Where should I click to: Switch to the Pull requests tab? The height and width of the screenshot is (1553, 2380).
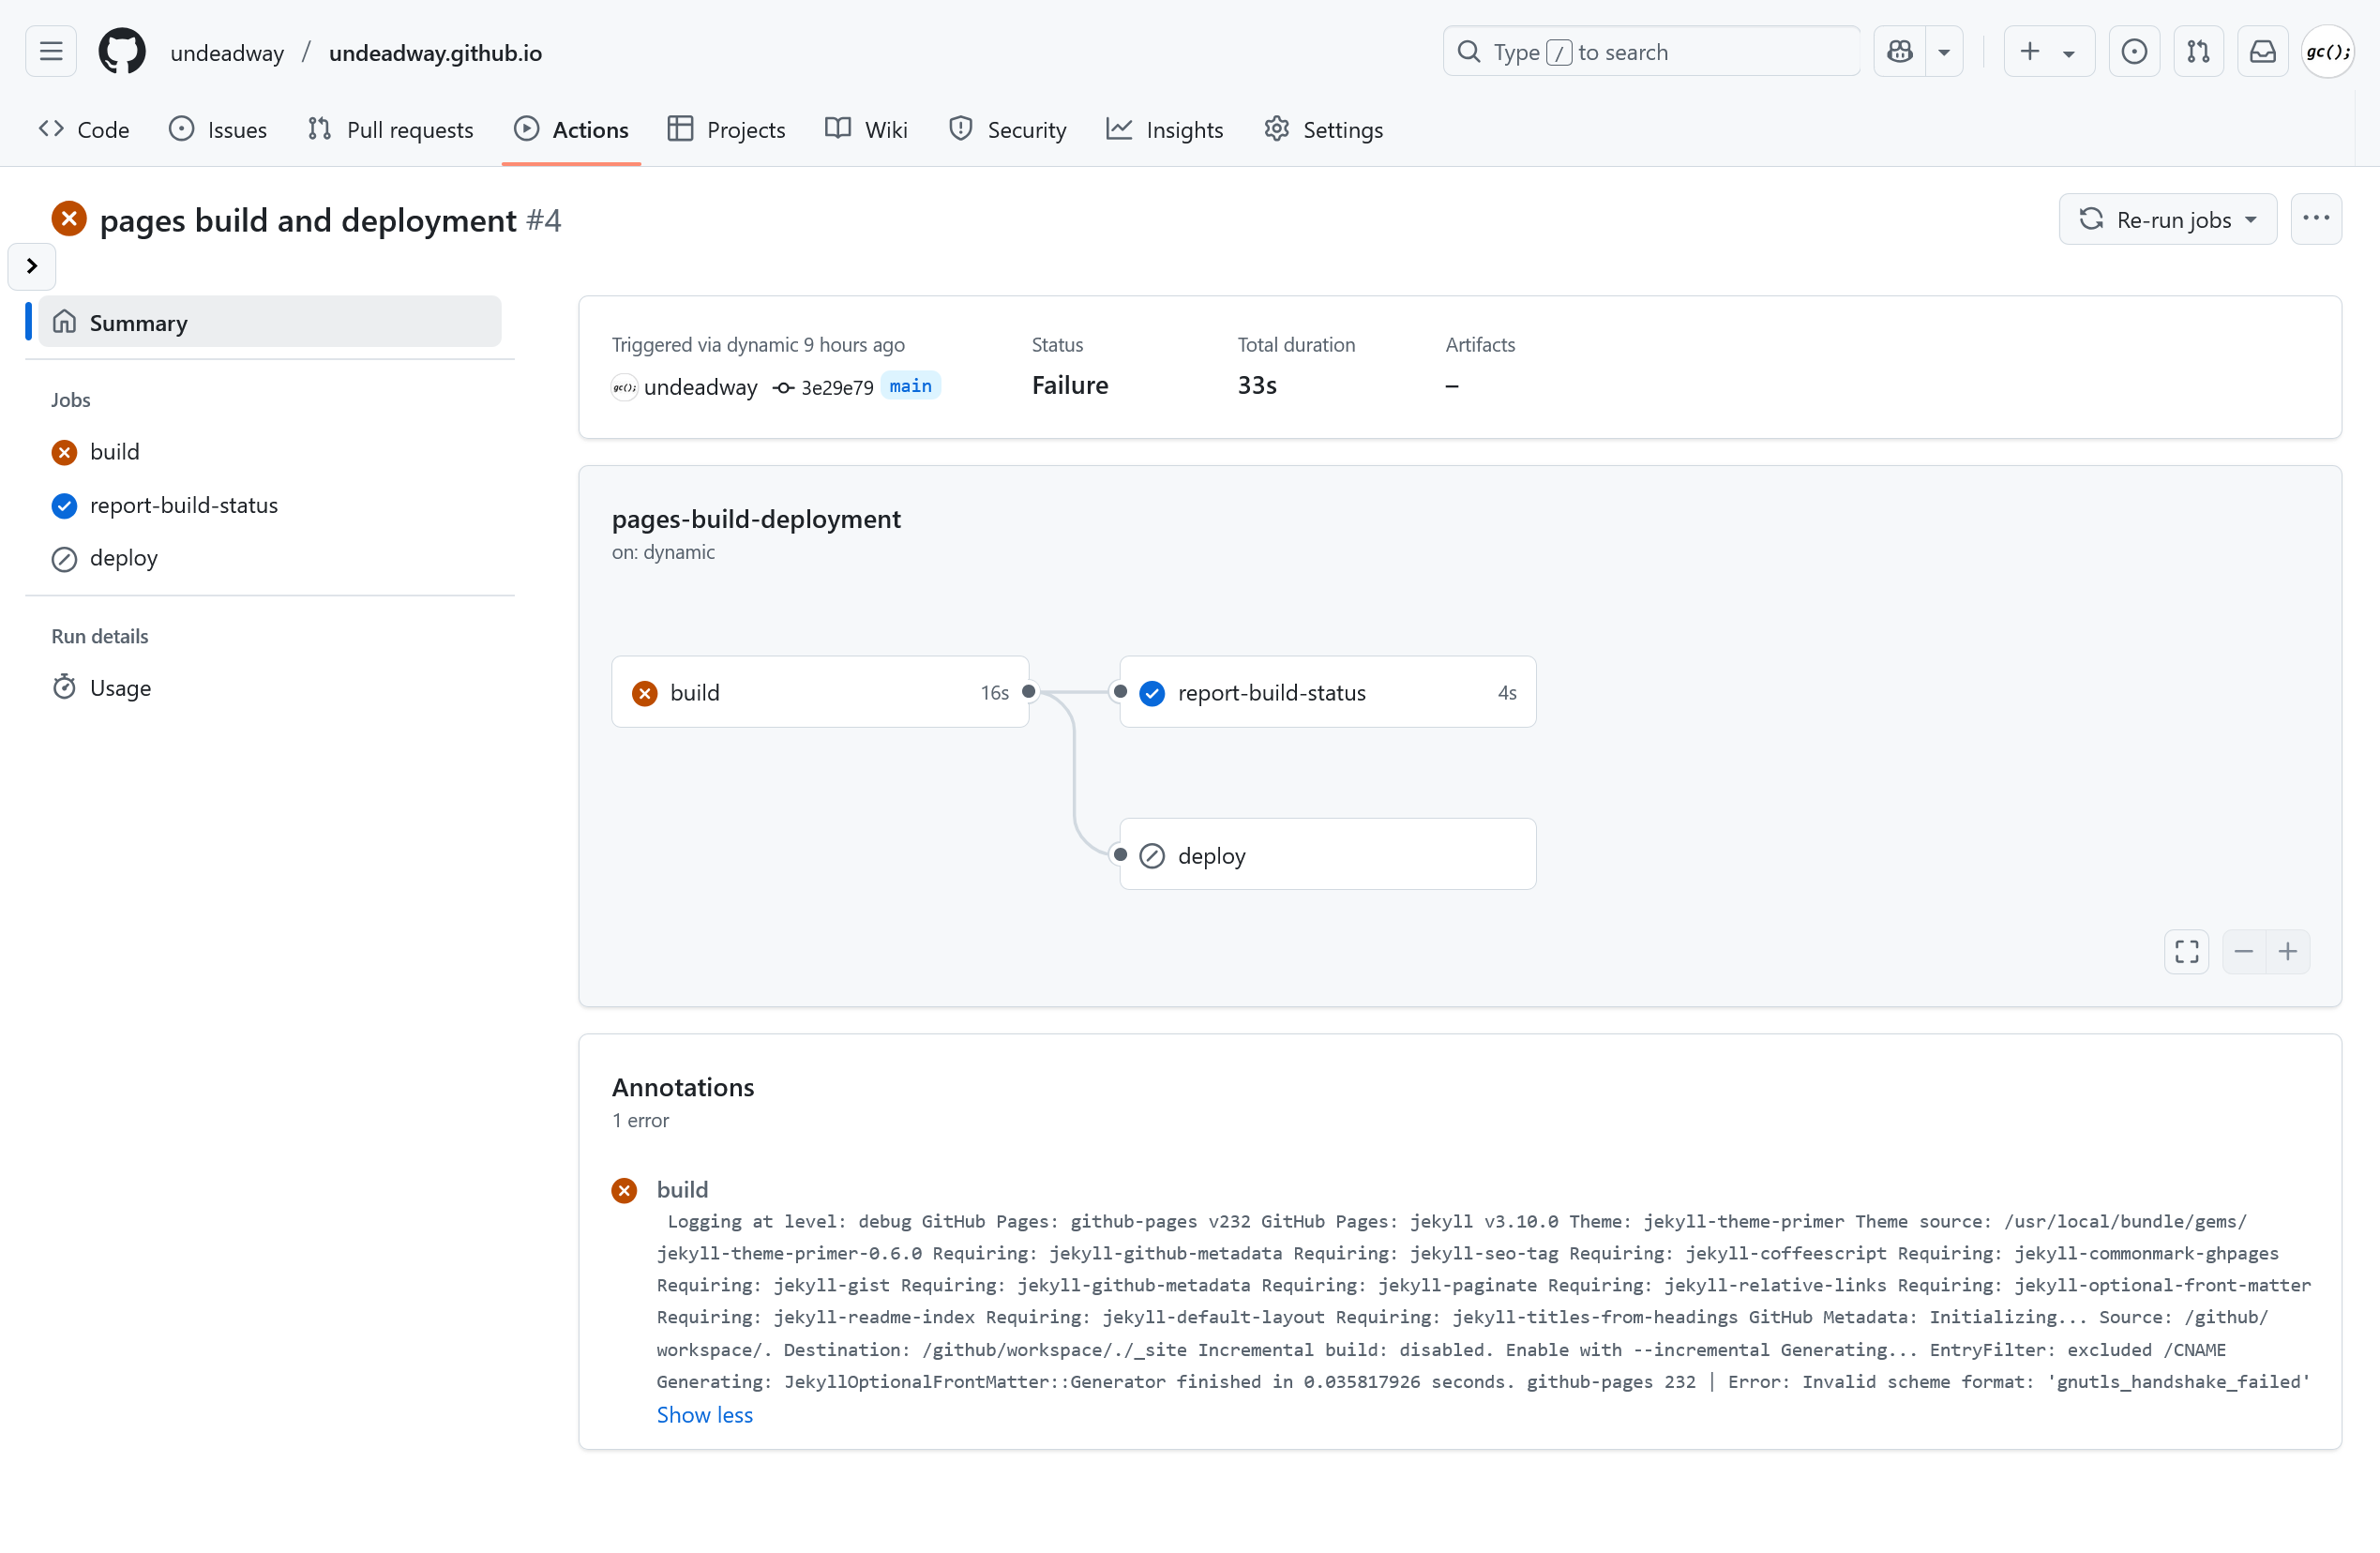click(391, 130)
